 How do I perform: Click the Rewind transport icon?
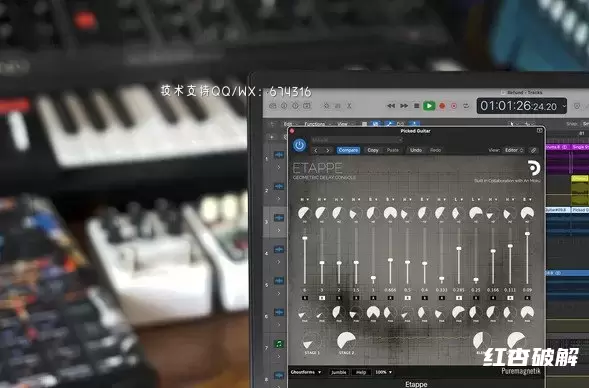(x=391, y=106)
